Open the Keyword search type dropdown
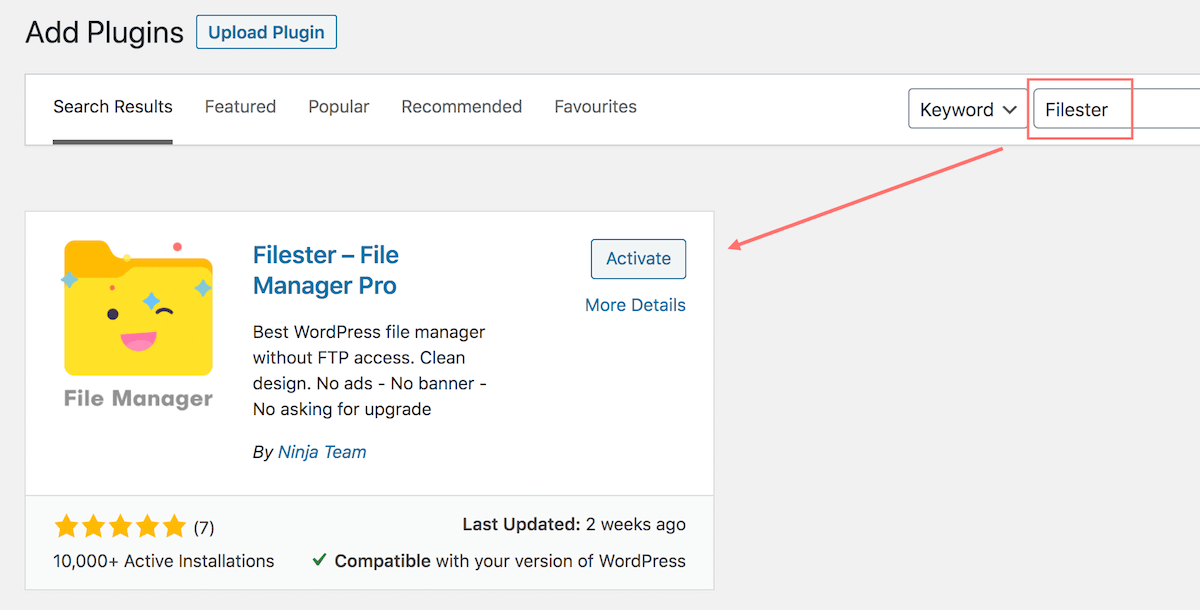The height and width of the screenshot is (610, 1200). point(968,109)
